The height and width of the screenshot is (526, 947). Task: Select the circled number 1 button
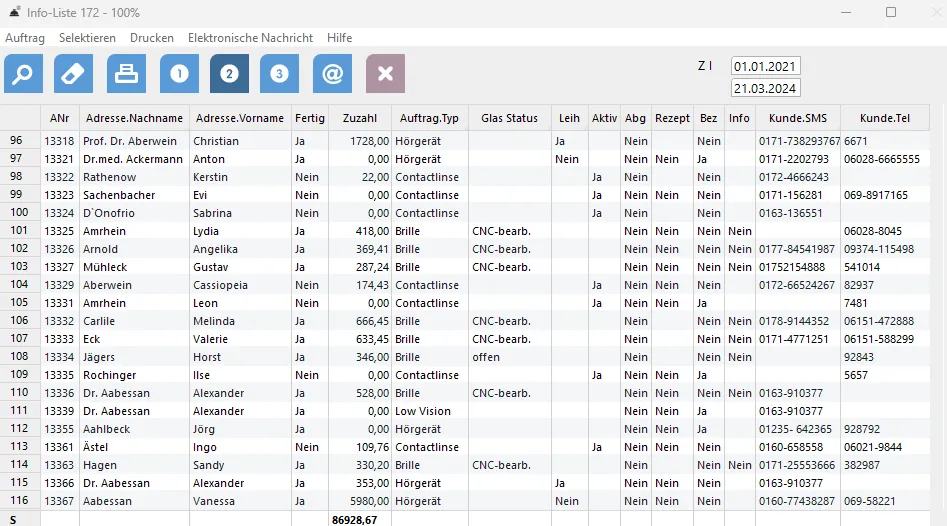[x=180, y=74]
